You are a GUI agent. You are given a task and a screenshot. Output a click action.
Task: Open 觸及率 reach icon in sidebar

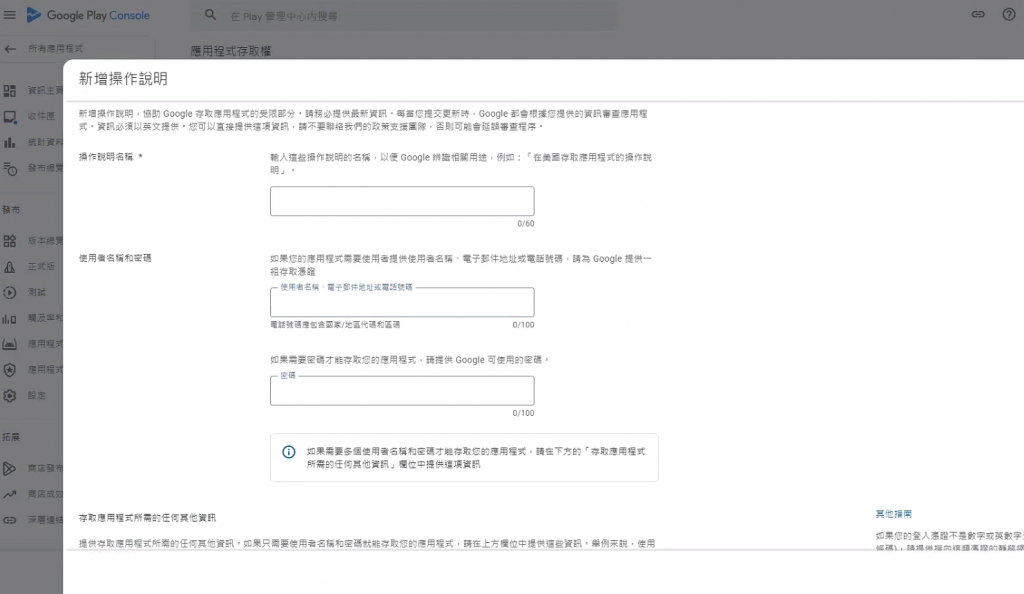(10, 319)
